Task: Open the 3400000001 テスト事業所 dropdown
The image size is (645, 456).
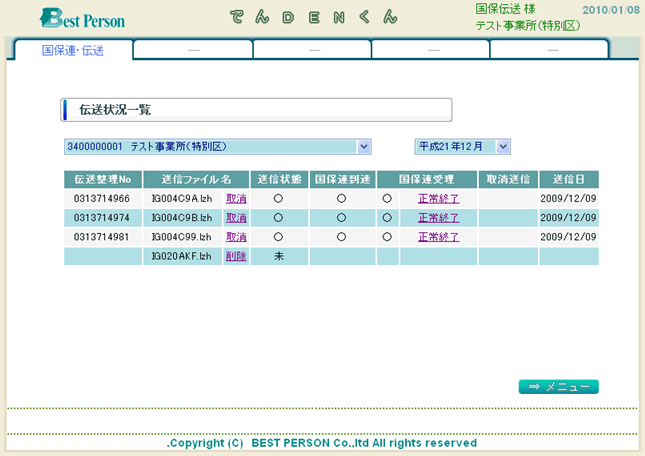Action: pyautogui.click(x=218, y=147)
